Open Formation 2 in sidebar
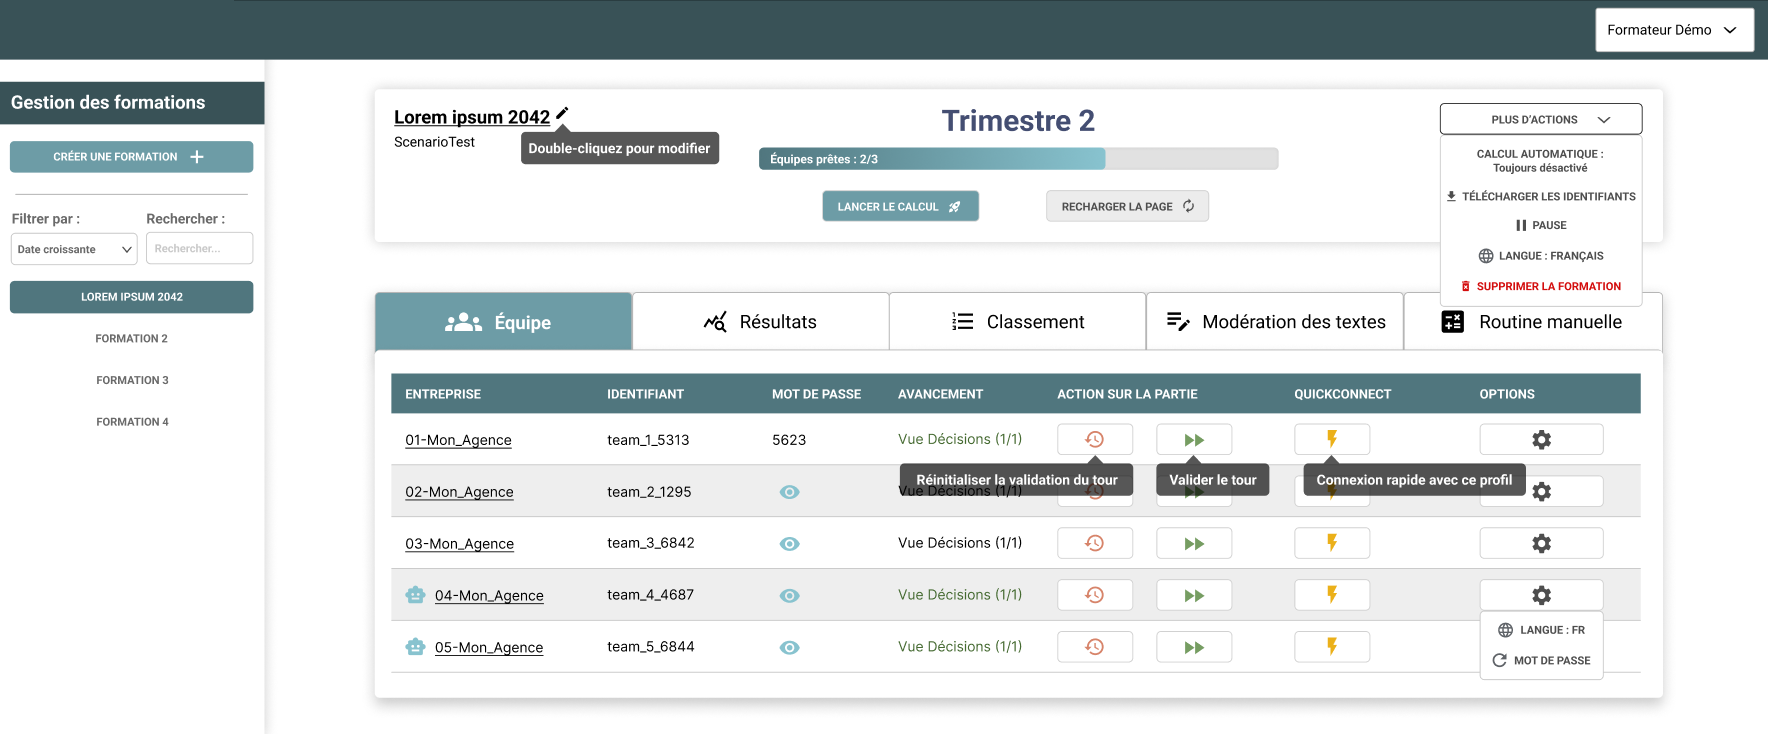 pos(131,339)
